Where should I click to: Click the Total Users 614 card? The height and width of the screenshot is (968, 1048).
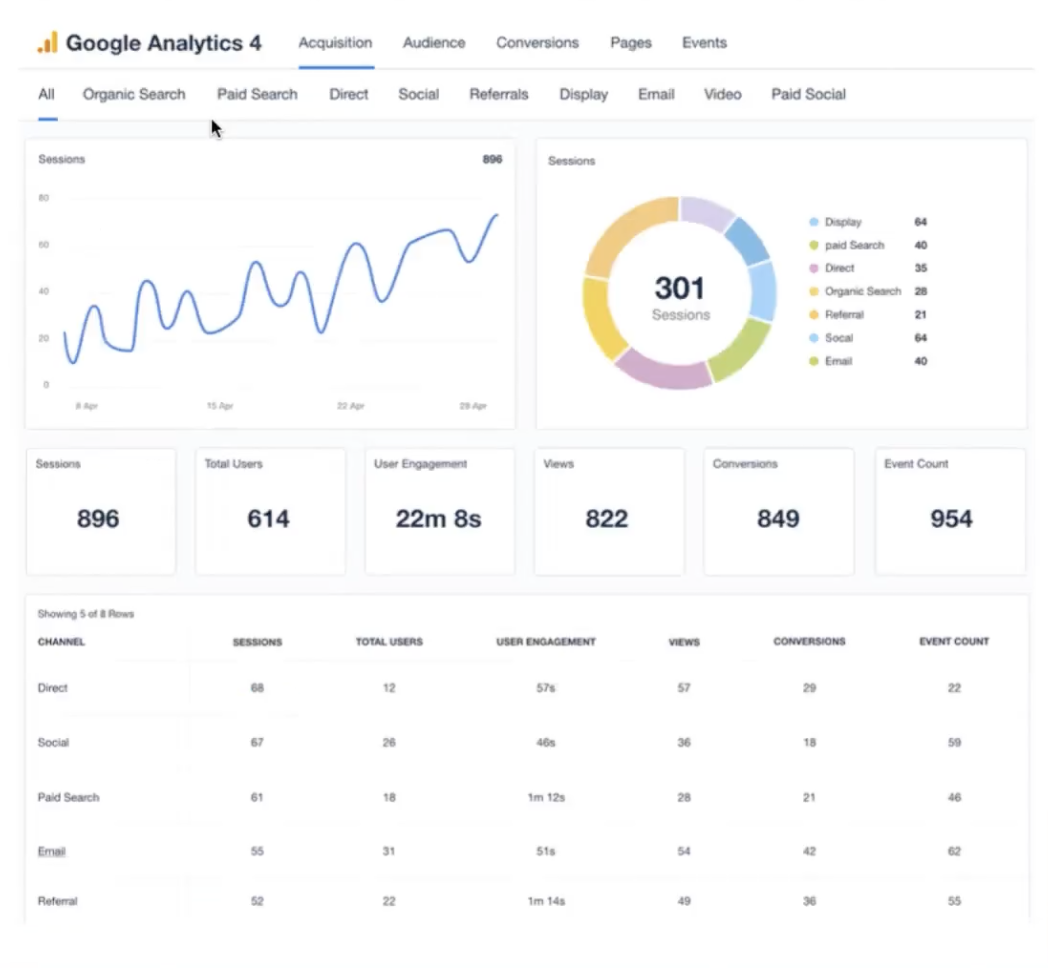pyautogui.click(x=270, y=511)
